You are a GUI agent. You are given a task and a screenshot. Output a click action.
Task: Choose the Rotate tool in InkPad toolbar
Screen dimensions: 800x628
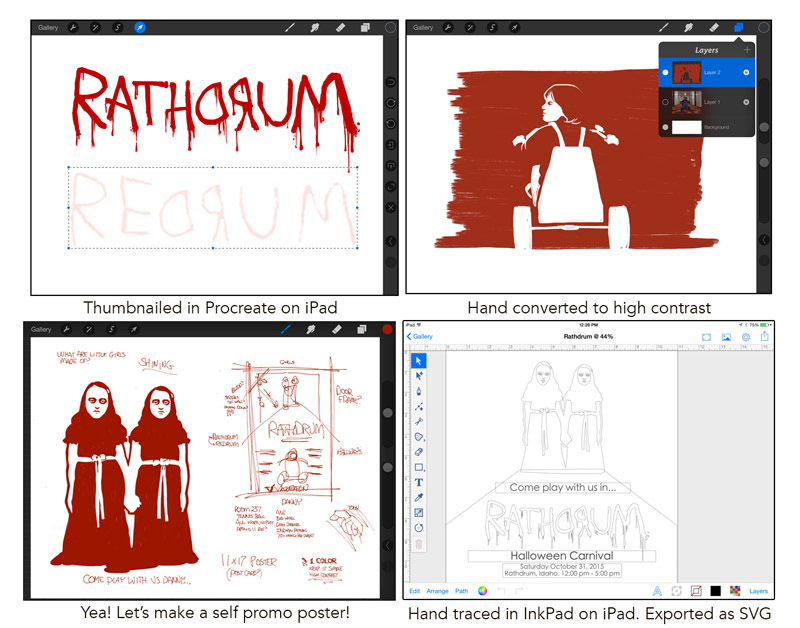coord(419,528)
